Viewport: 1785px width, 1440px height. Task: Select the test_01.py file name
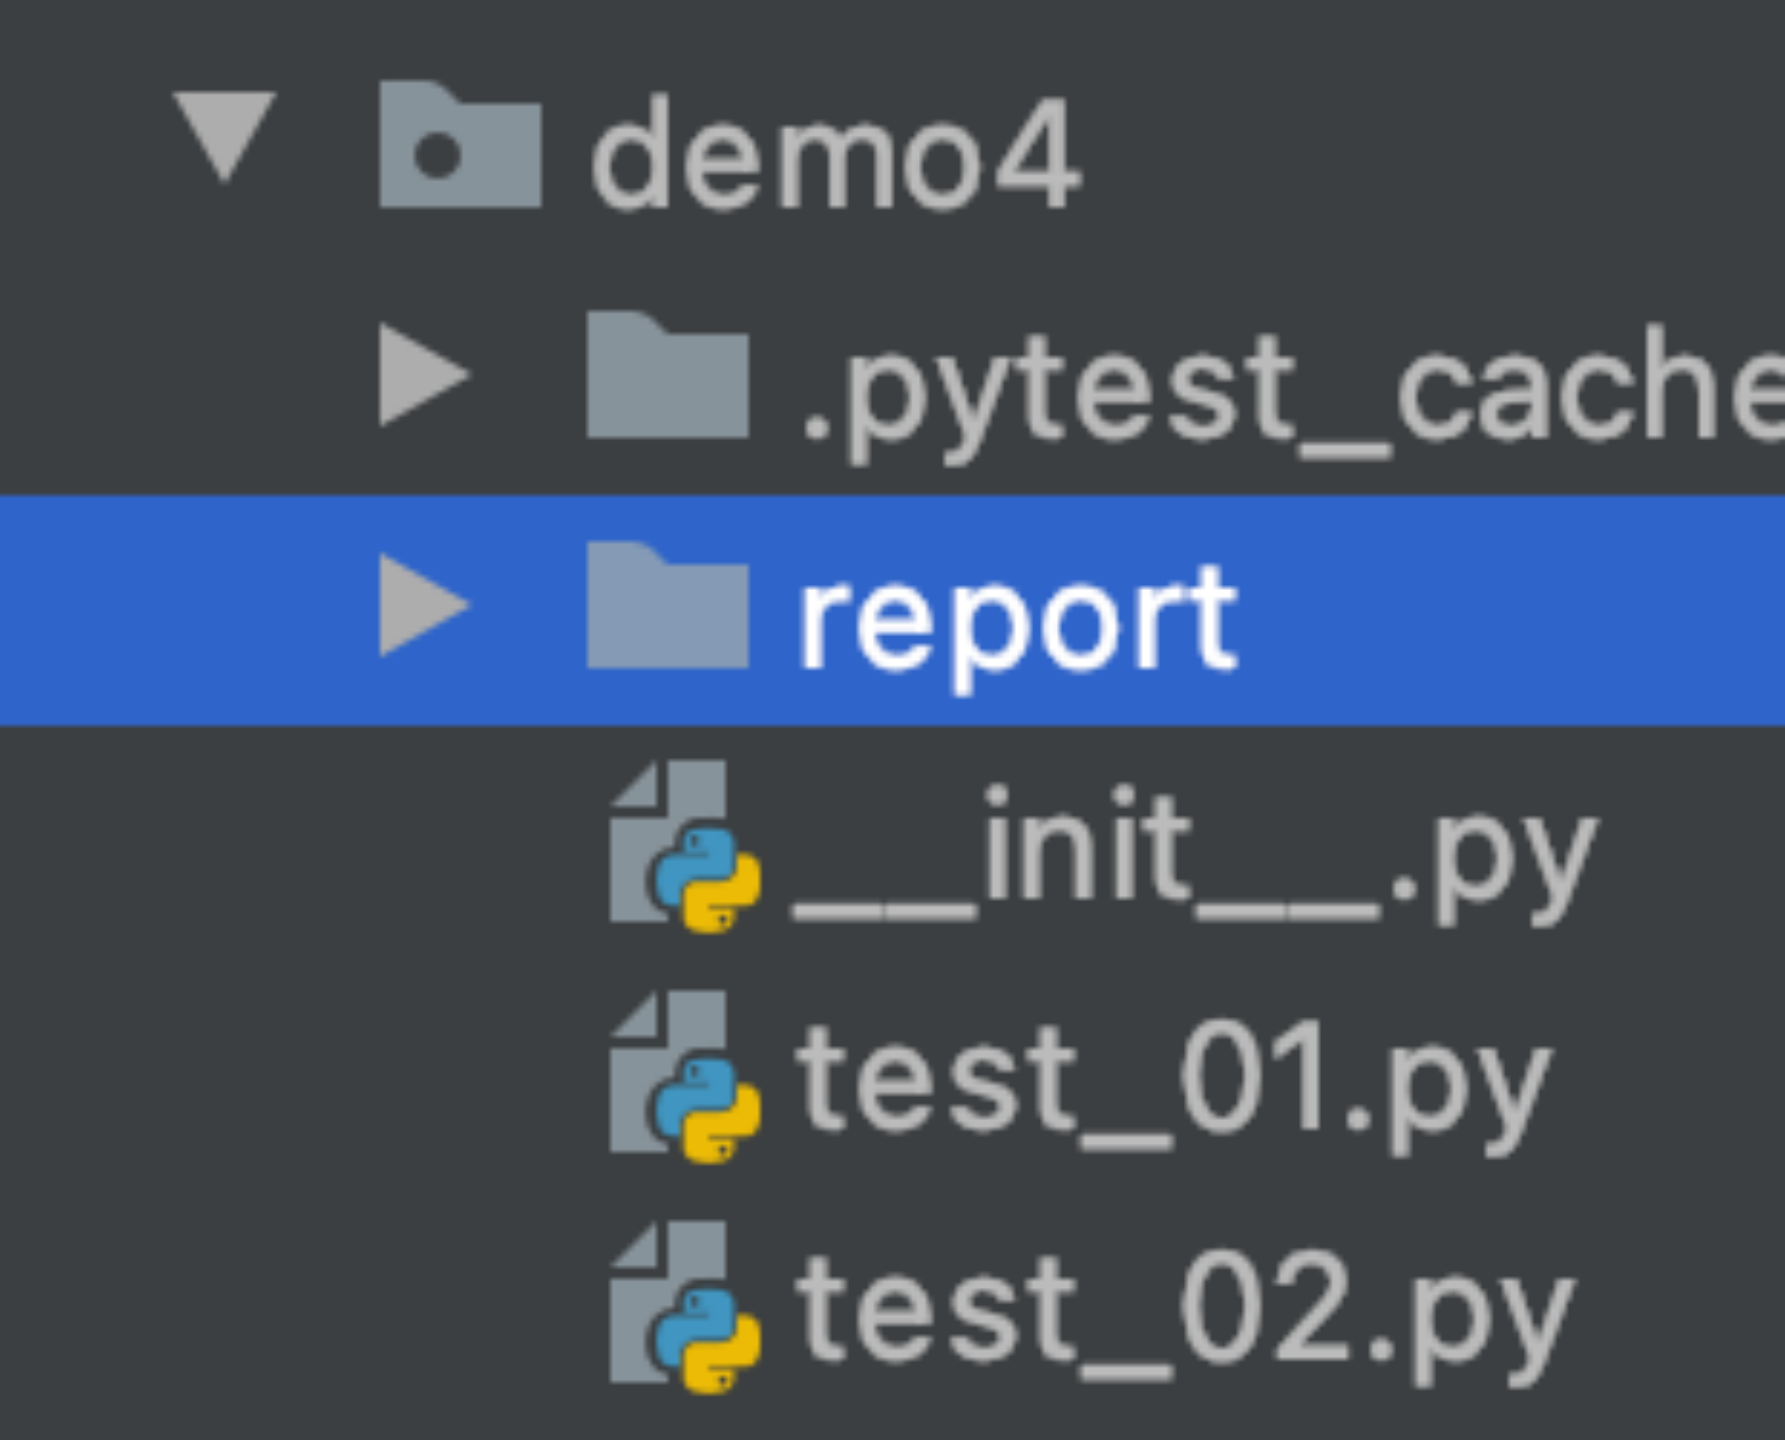coord(1173,1088)
